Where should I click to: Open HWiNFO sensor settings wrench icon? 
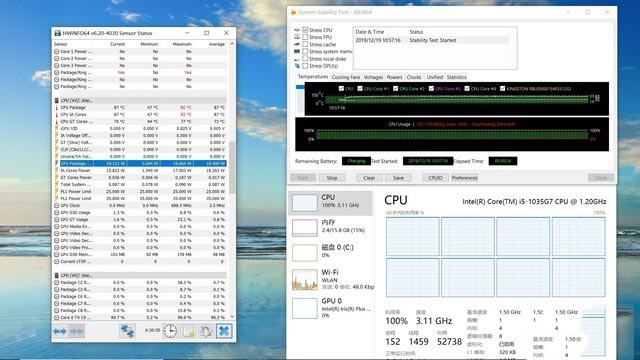coord(206,331)
